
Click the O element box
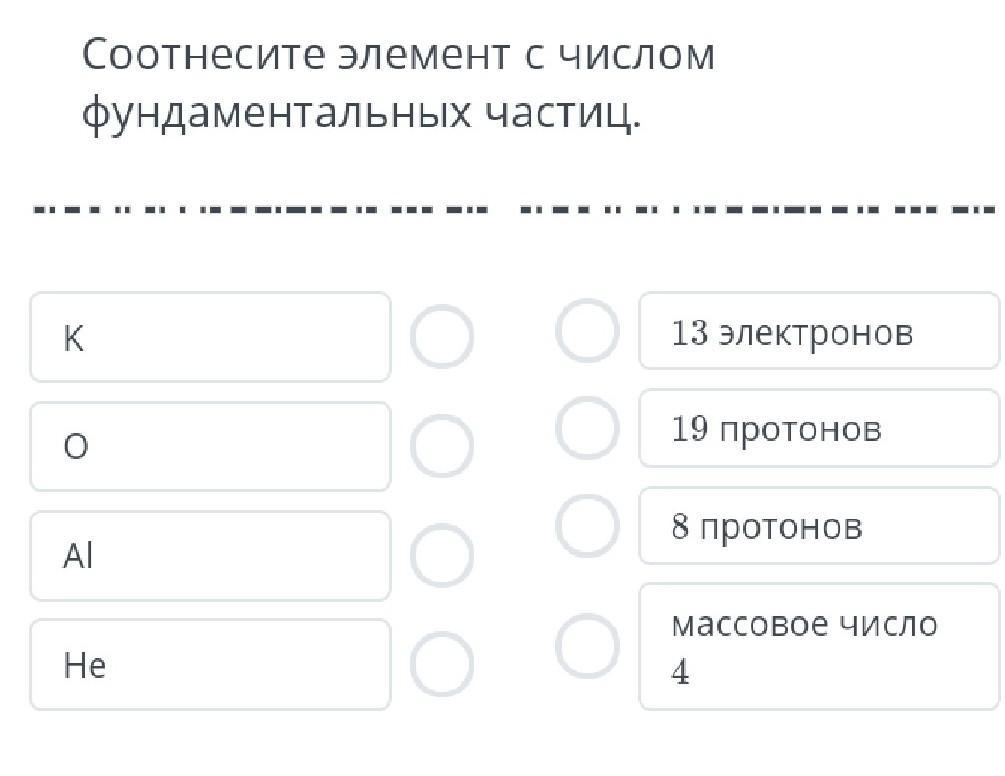point(210,446)
